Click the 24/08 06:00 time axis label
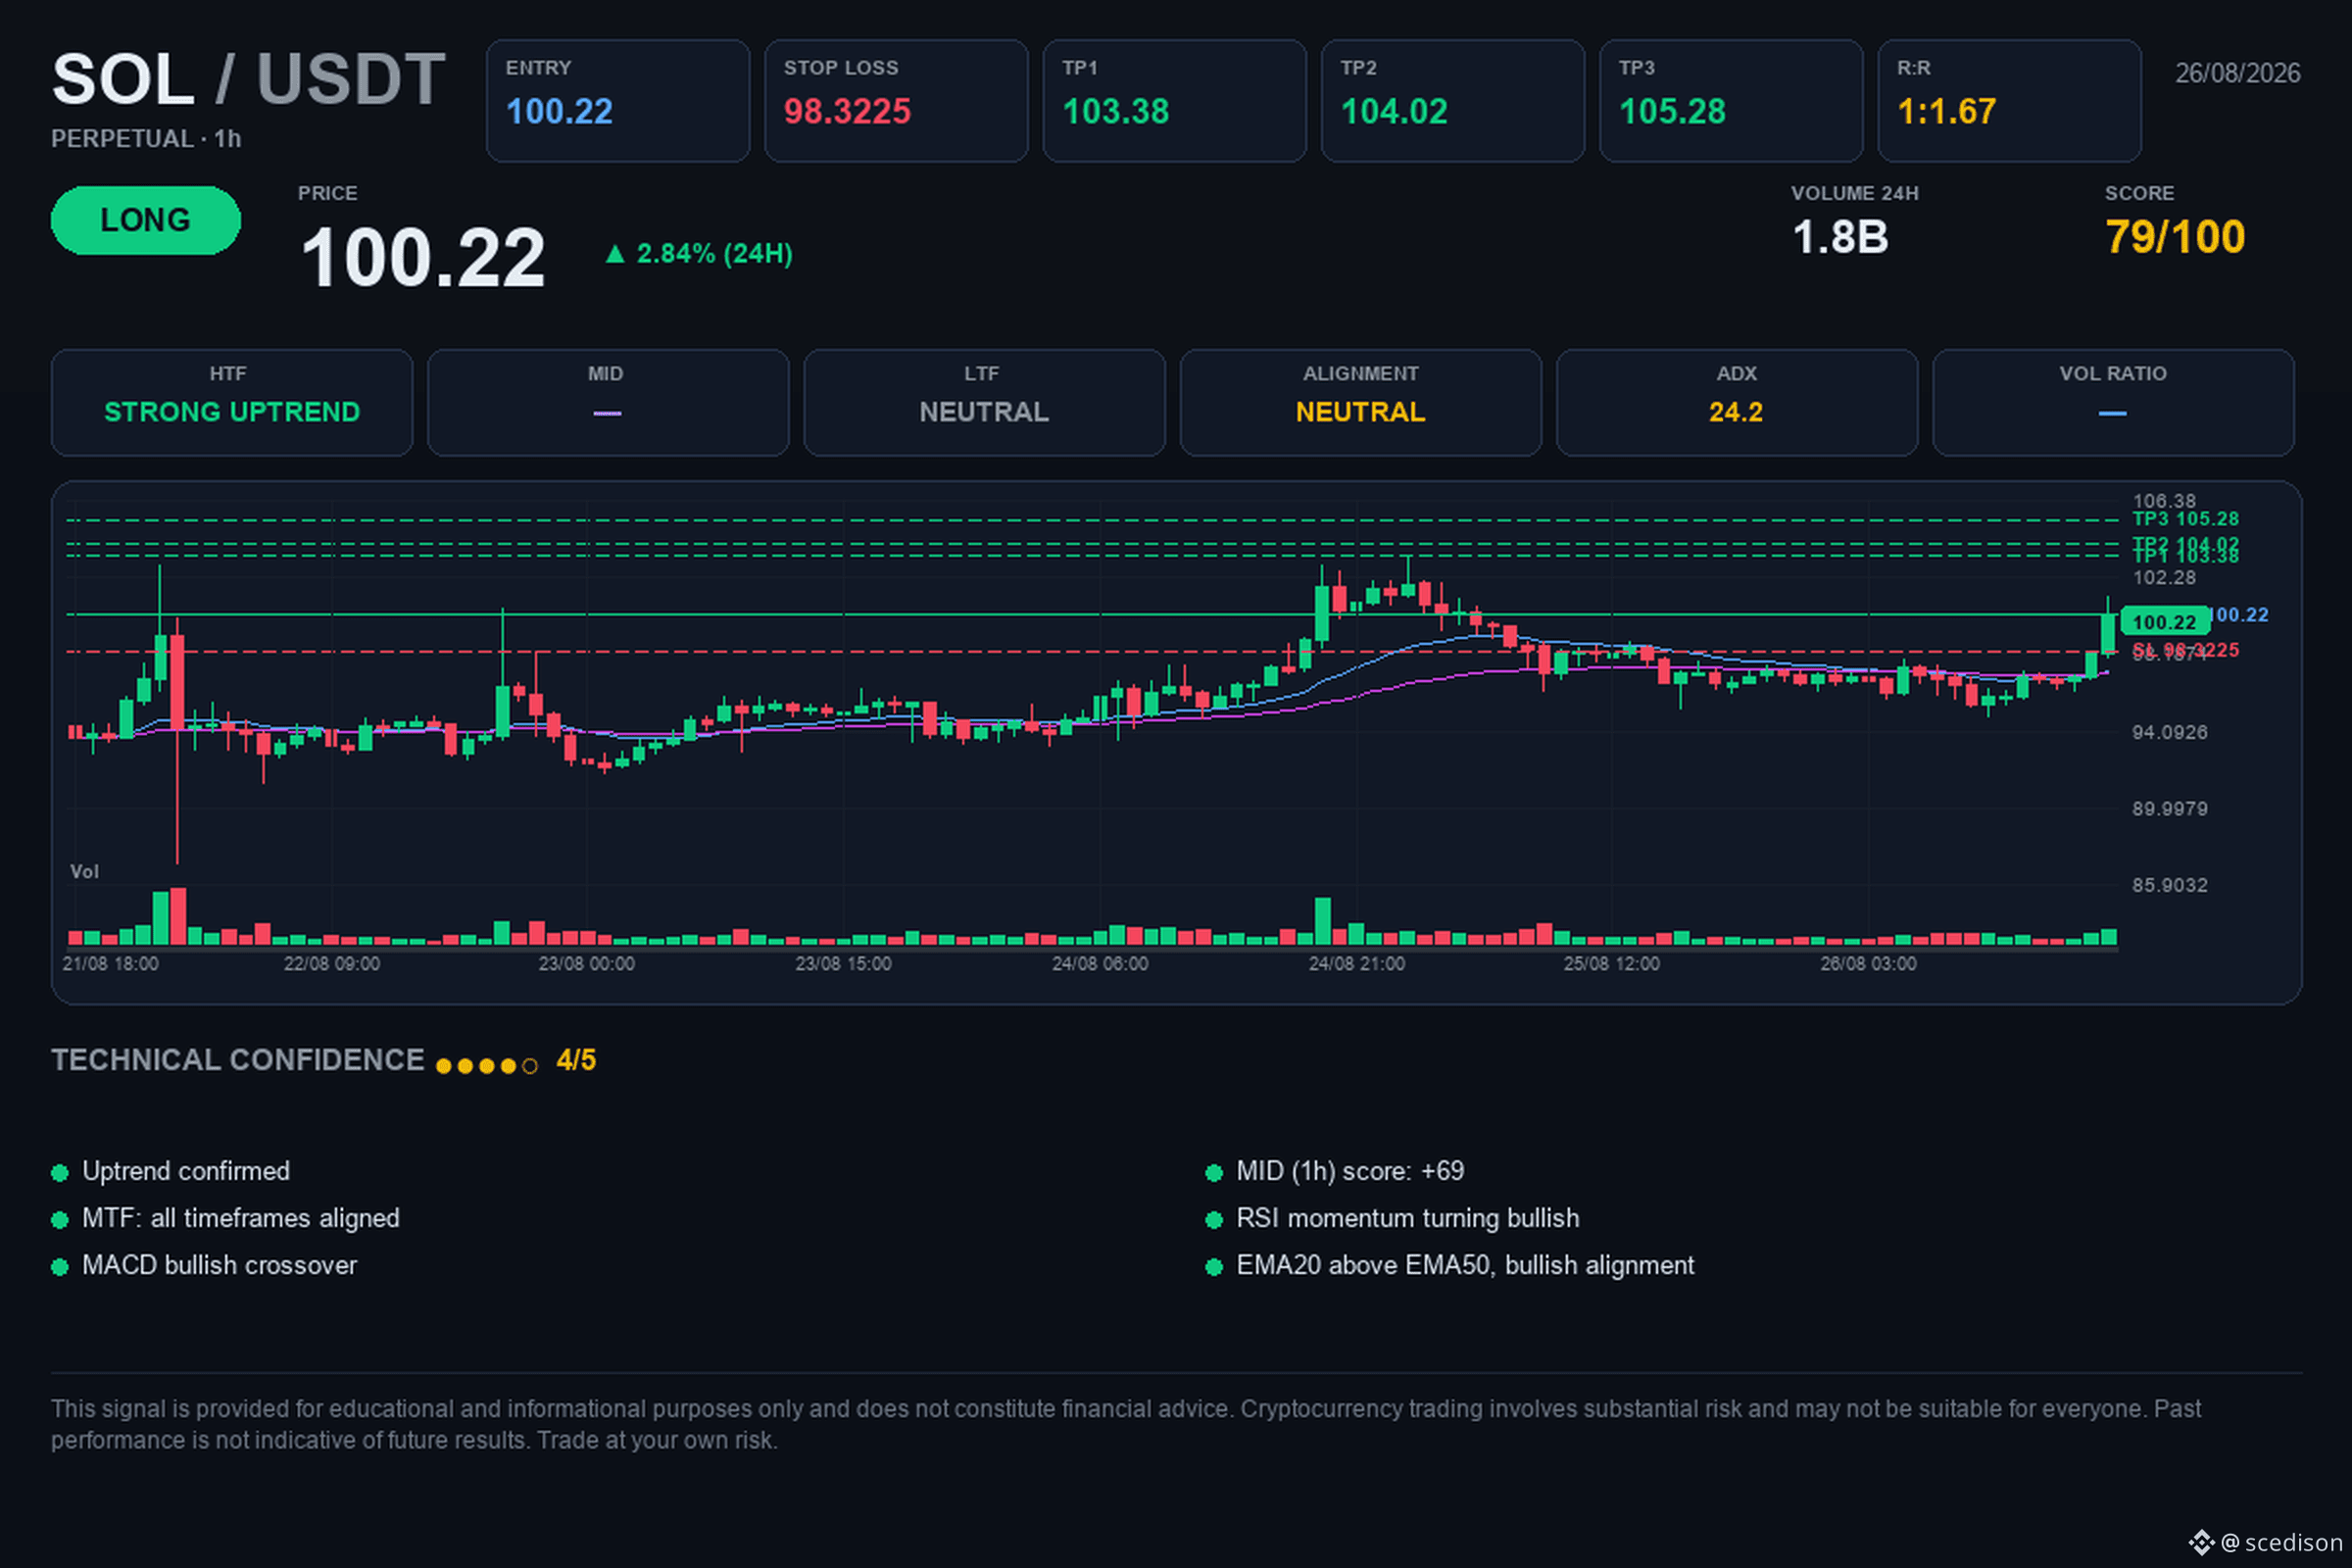Image resolution: width=2352 pixels, height=1568 pixels. tap(1100, 964)
